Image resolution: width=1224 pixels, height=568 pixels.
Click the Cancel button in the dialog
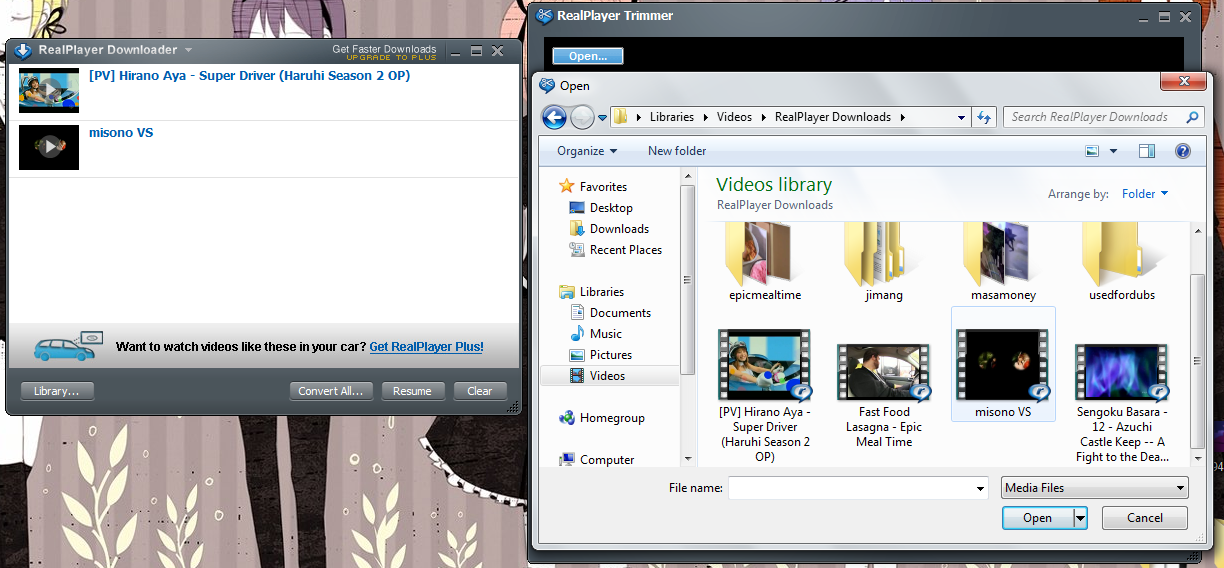pyautogui.click(x=1145, y=518)
